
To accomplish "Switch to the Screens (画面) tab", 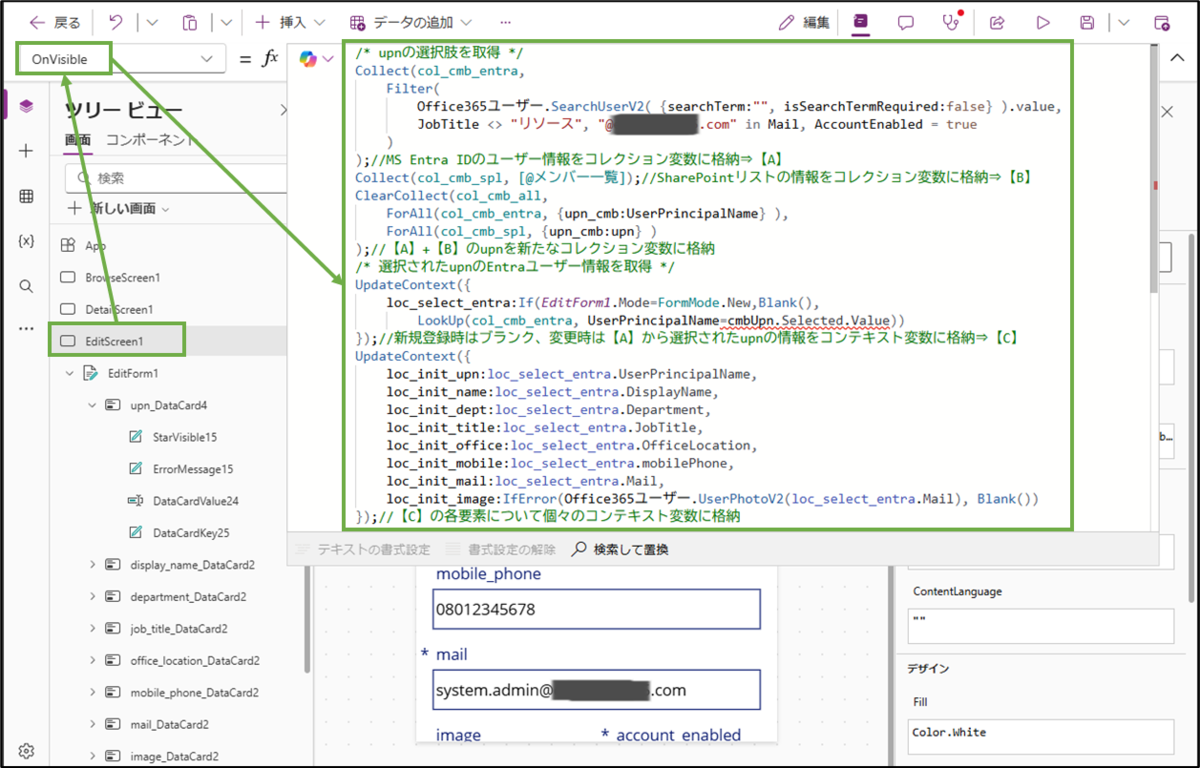I will tap(78, 140).
